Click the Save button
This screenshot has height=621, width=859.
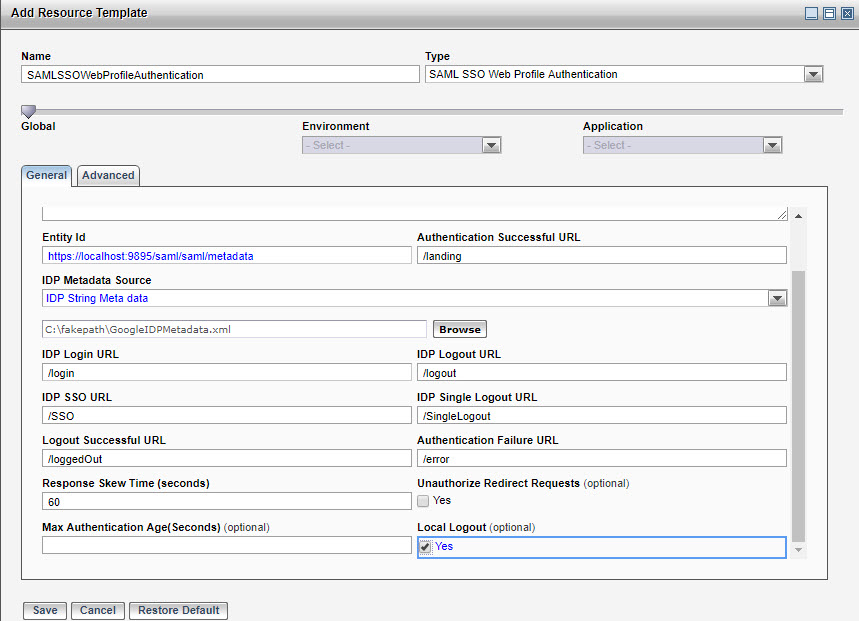45,610
